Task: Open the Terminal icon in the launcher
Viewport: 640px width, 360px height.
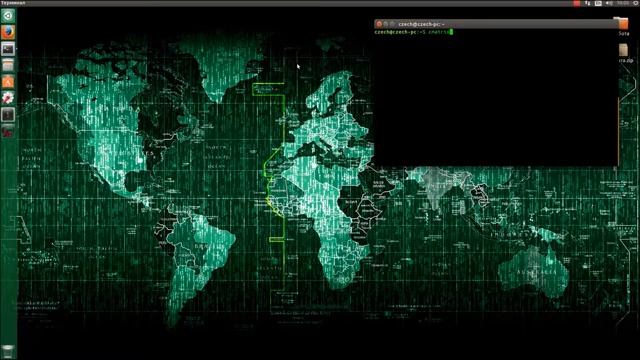Action: (8, 49)
